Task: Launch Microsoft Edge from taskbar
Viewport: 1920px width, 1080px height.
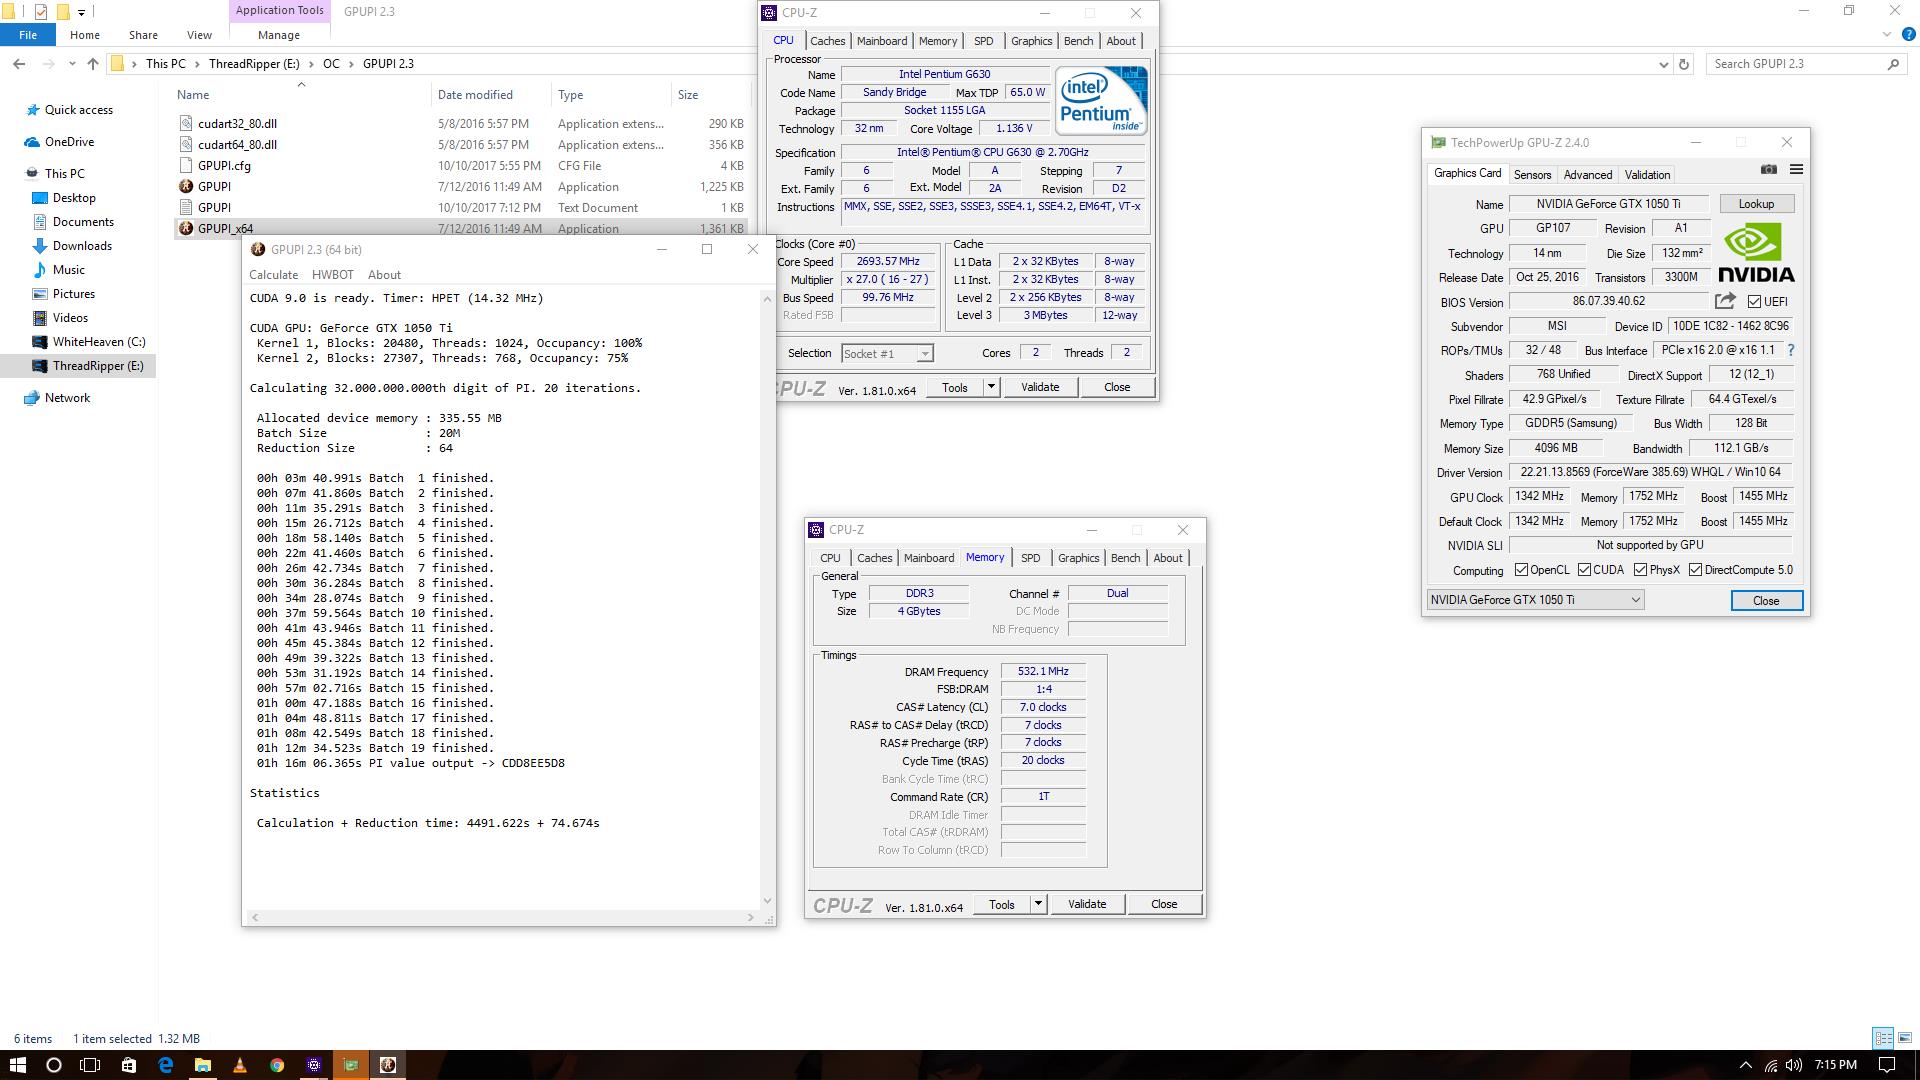Action: tap(165, 1065)
